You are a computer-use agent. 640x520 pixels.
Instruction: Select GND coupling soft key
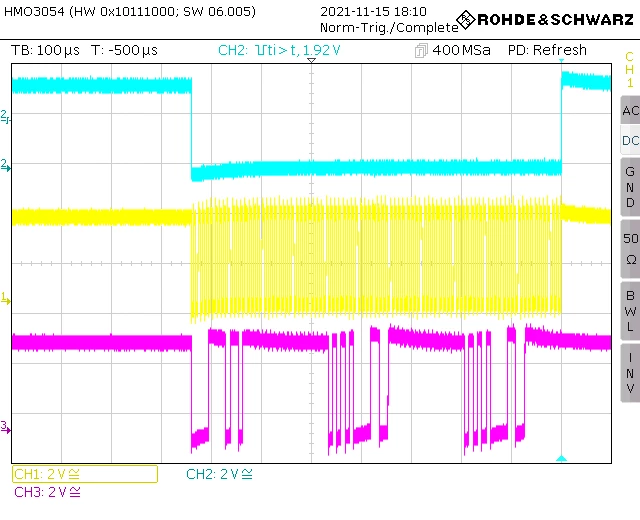coord(630,187)
